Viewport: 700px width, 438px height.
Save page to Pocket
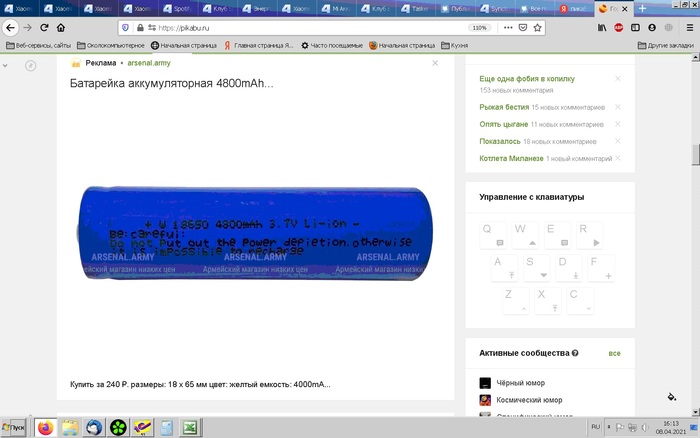pos(523,28)
